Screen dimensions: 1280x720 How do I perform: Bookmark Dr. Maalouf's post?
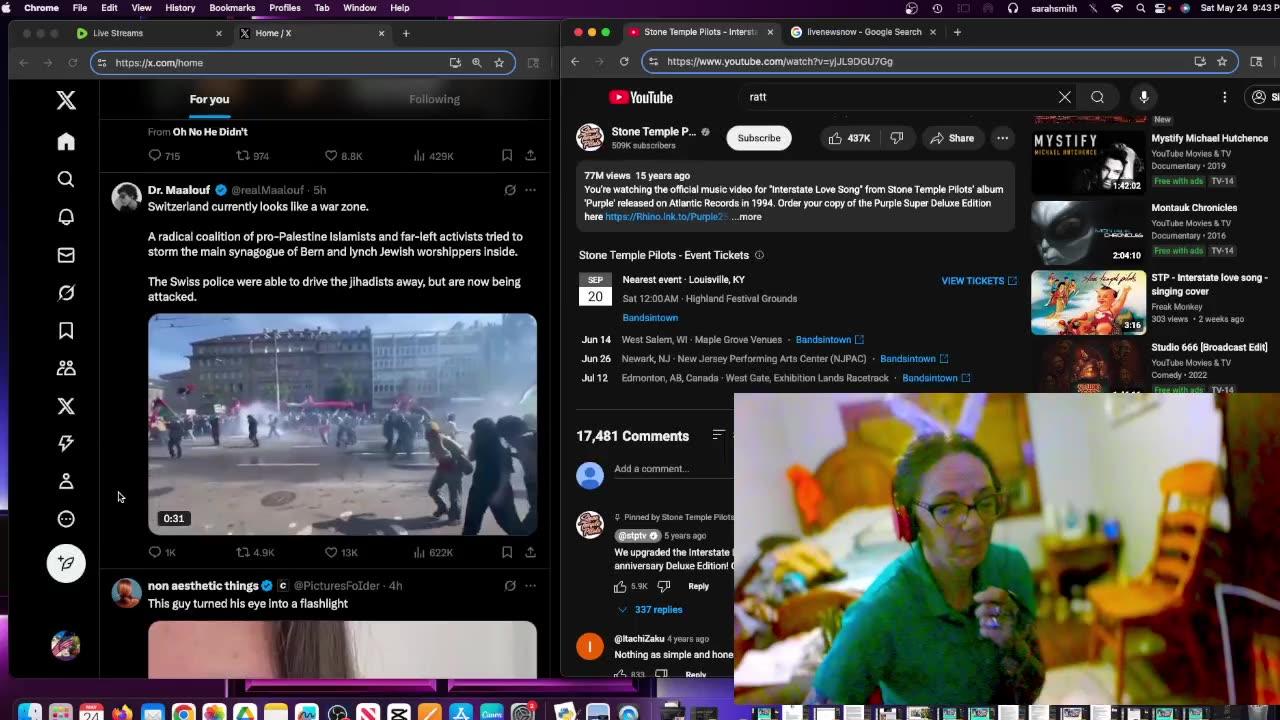point(507,552)
